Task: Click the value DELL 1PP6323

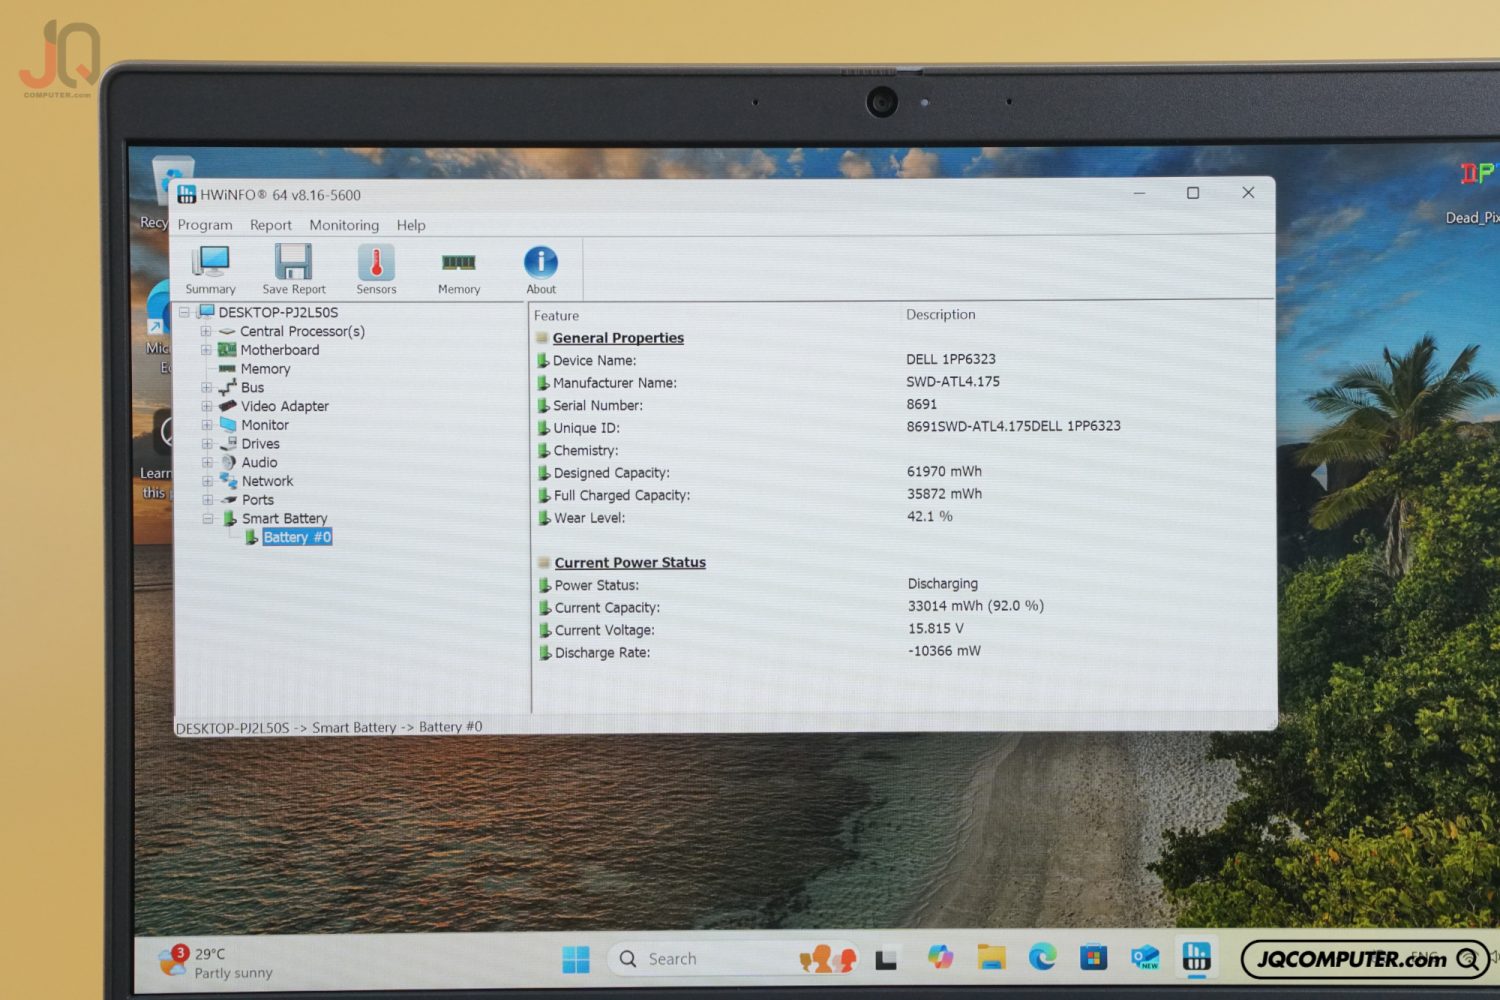Action: pyautogui.click(x=951, y=359)
